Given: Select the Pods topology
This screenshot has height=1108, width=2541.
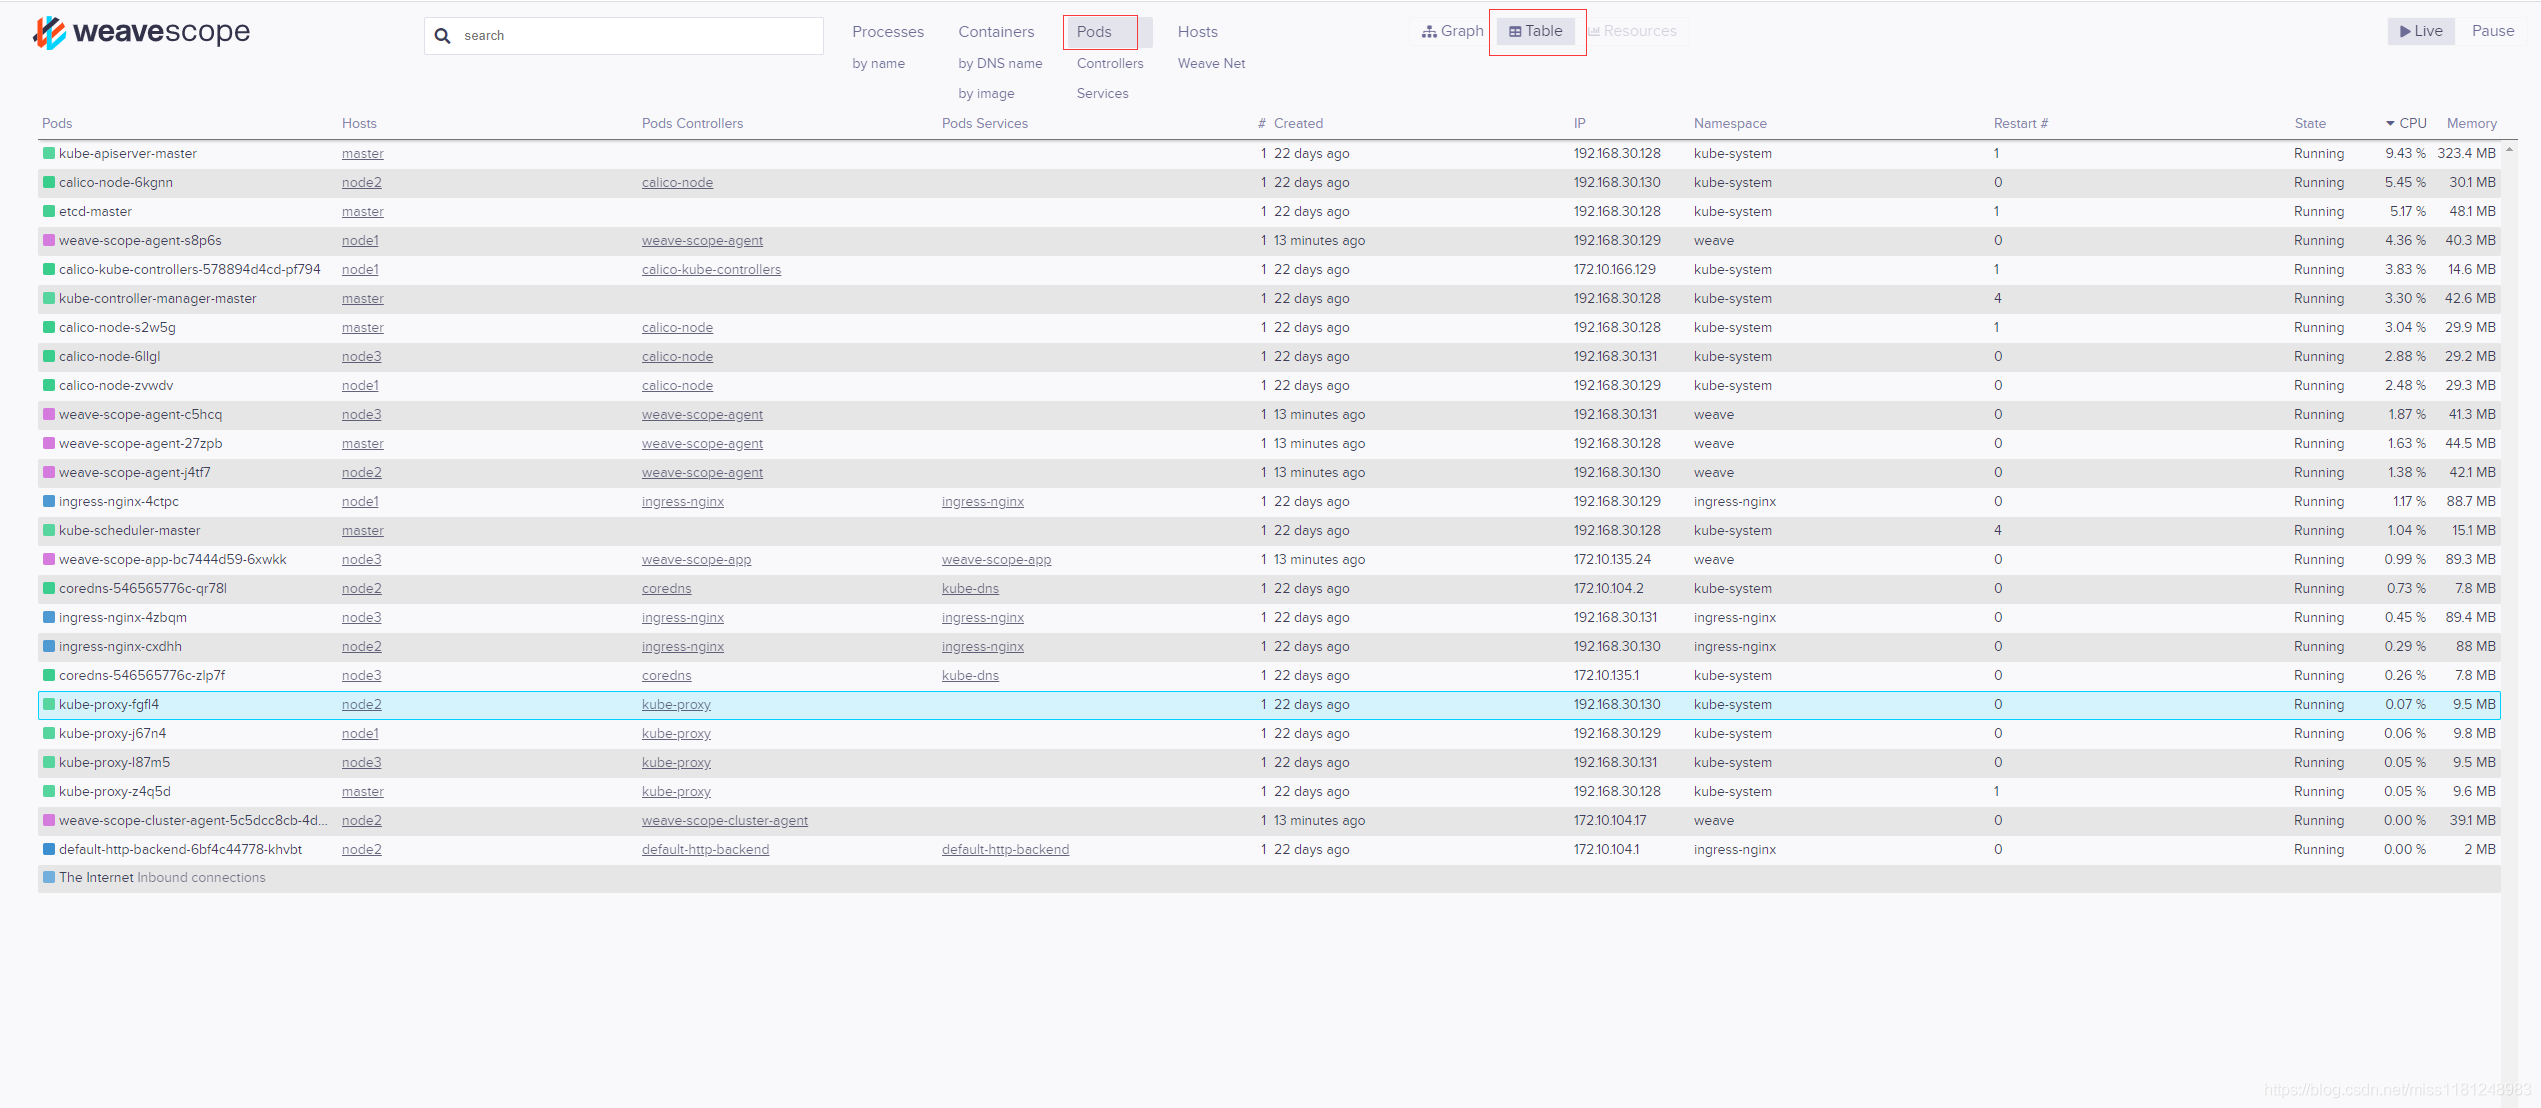Looking at the screenshot, I should (1094, 32).
